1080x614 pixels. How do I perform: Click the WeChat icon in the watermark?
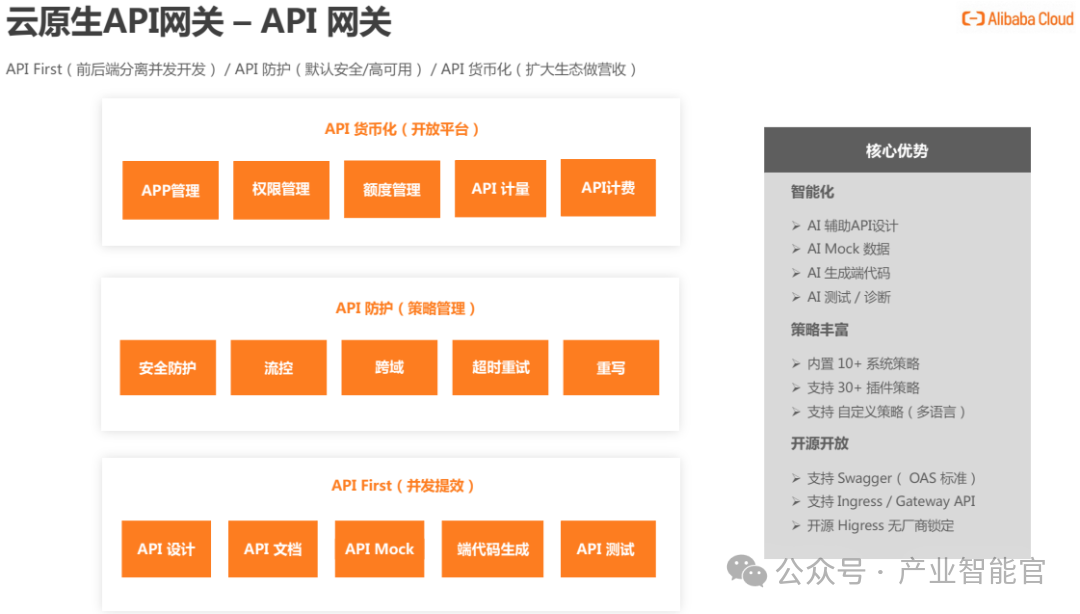click(747, 571)
